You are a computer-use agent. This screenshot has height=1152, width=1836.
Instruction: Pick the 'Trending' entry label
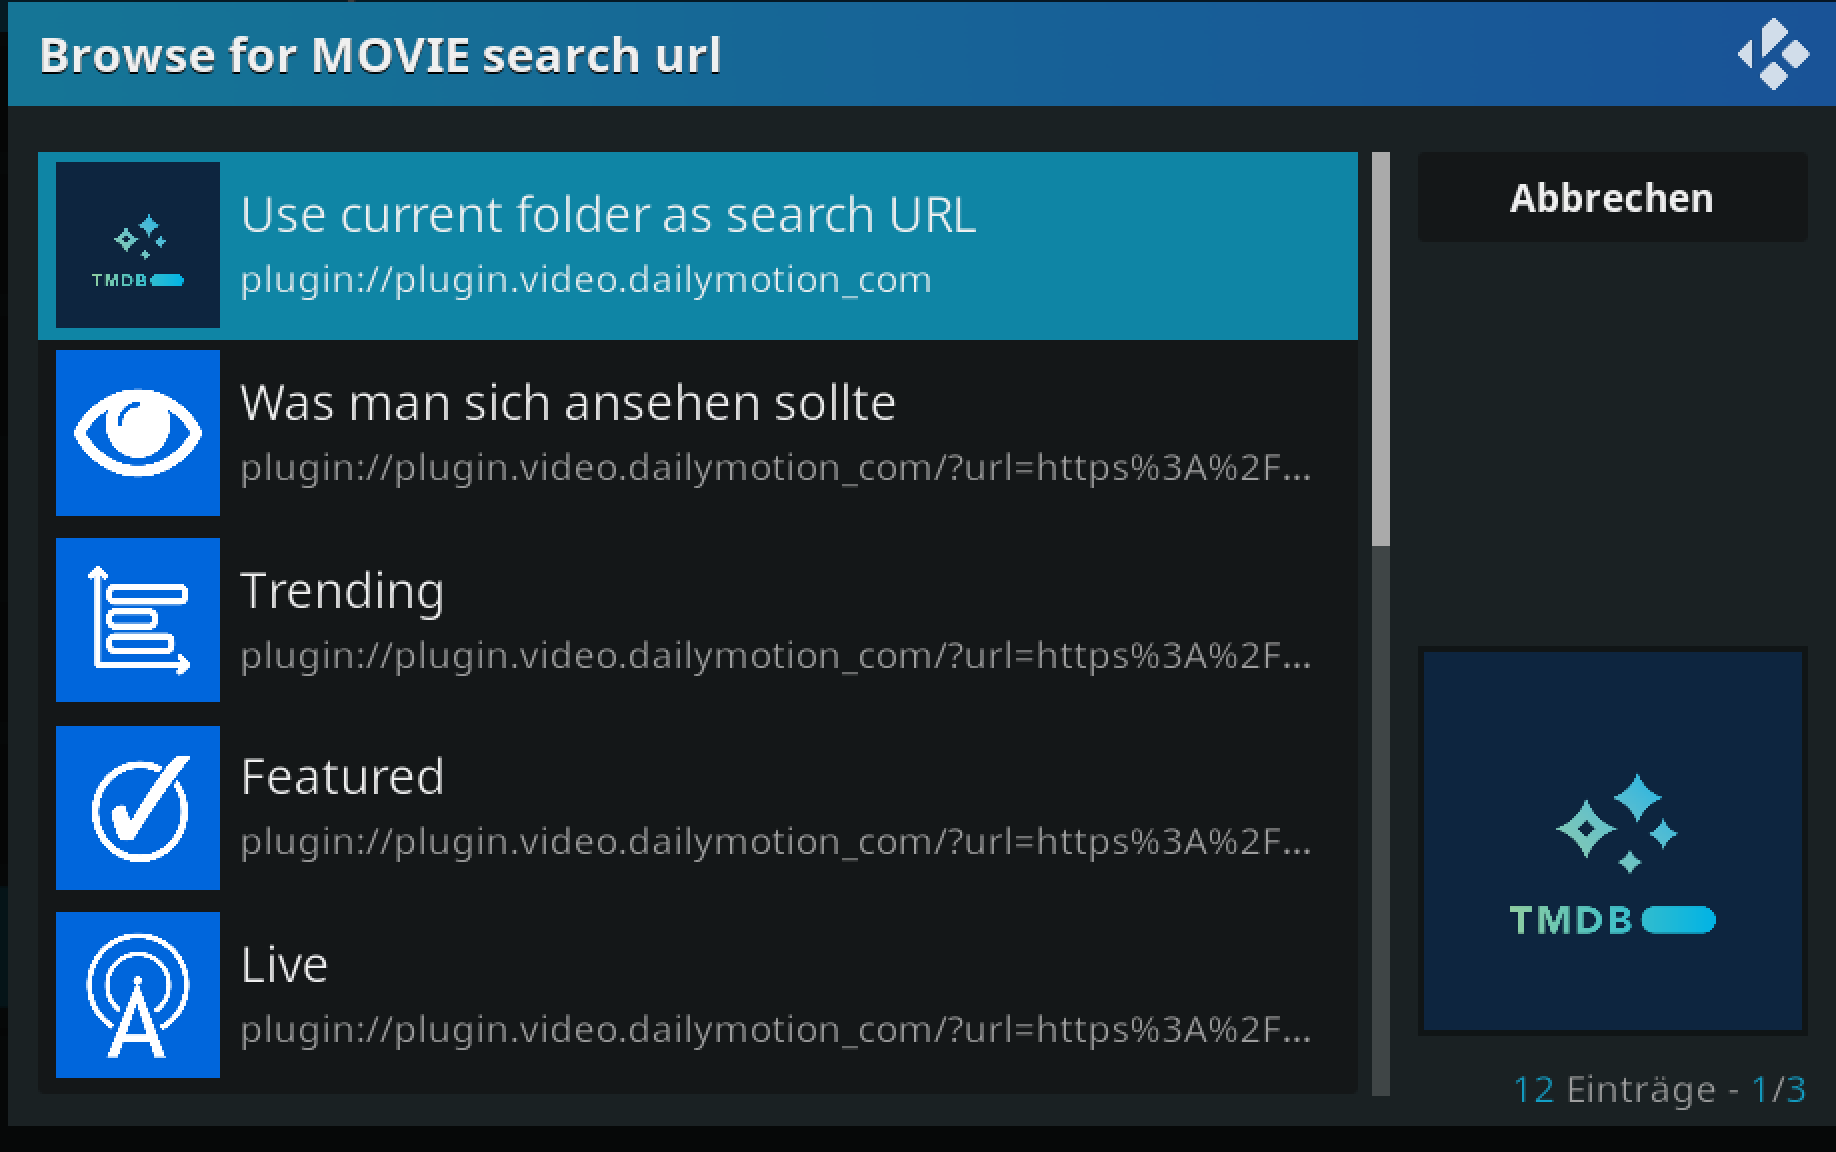pyautogui.click(x=342, y=590)
